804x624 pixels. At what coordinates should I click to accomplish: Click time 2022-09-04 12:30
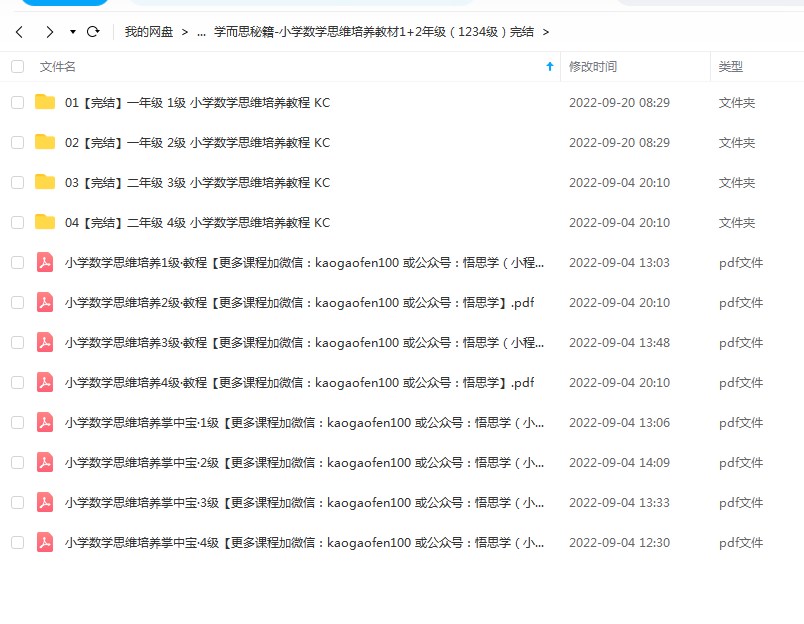point(619,542)
